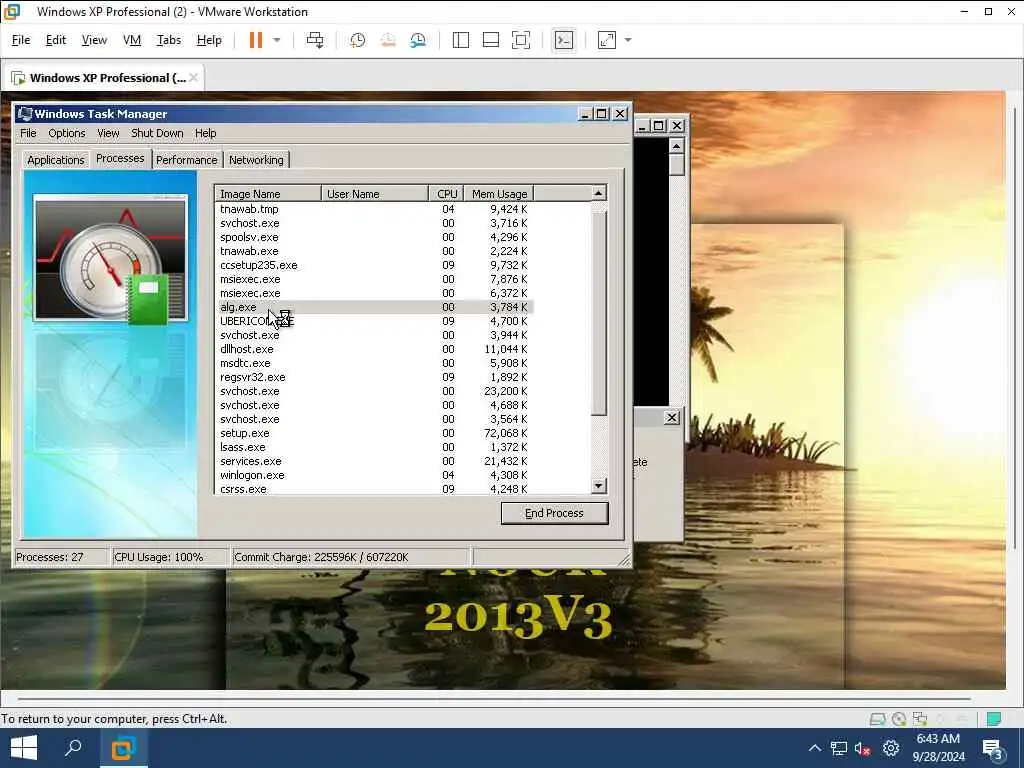Switch to the Processes tab
This screenshot has width=1024, height=768.
click(x=120, y=159)
